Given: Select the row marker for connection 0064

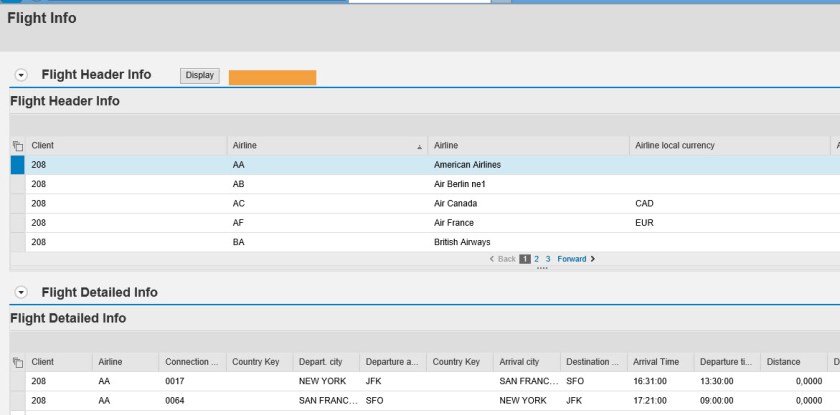Looking at the screenshot, I should pos(16,400).
